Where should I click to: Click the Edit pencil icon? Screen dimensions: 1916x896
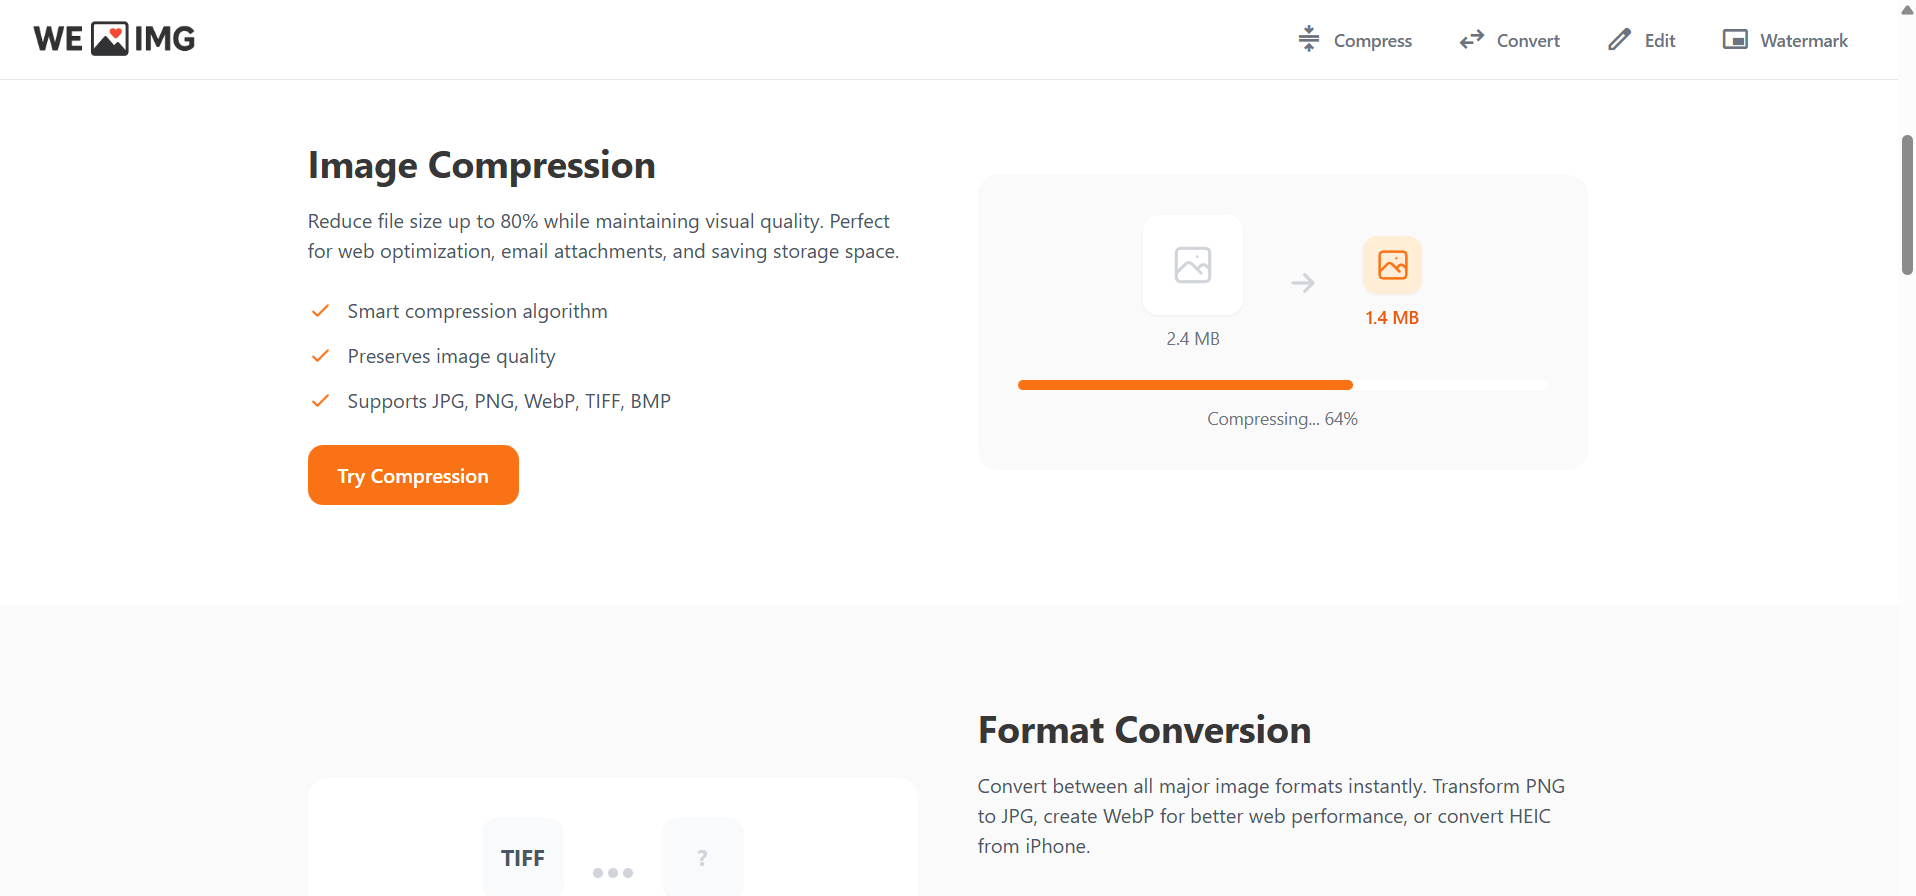(1619, 39)
